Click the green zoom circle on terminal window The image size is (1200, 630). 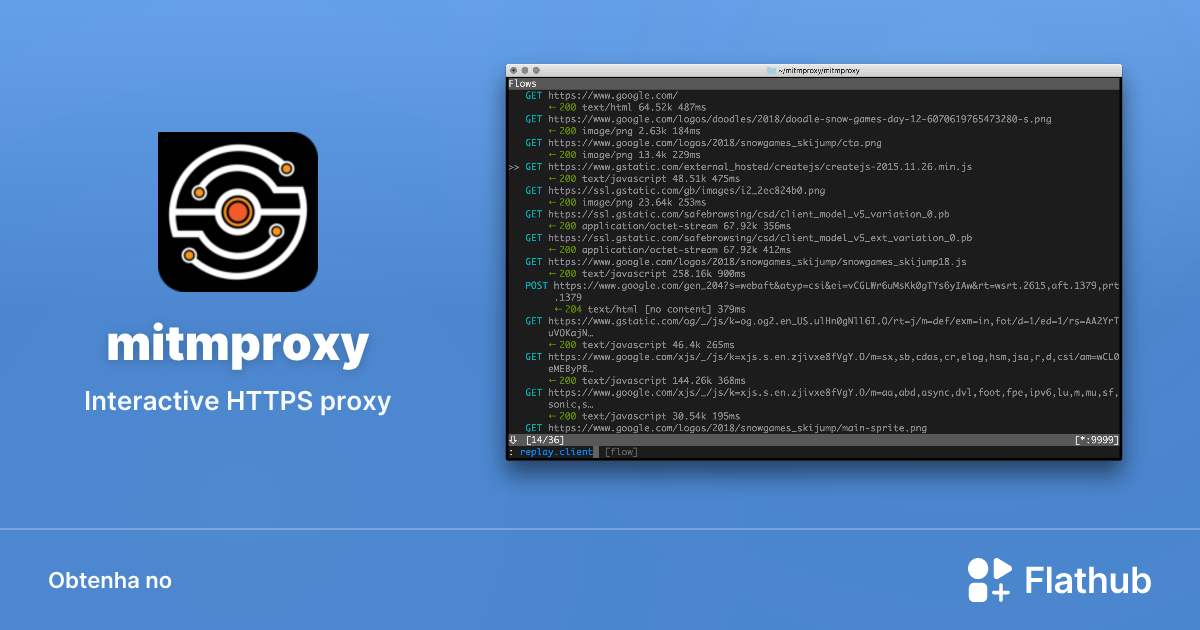(x=536, y=70)
